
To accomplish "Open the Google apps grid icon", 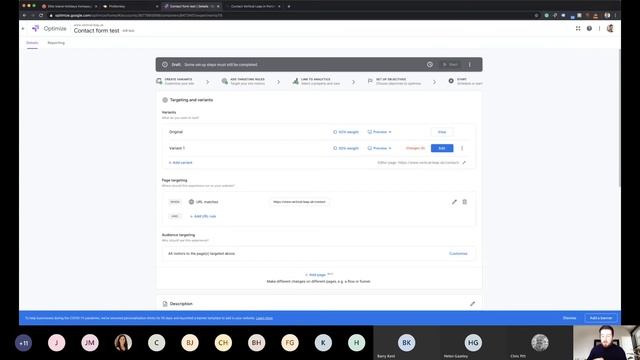I will [578, 28].
